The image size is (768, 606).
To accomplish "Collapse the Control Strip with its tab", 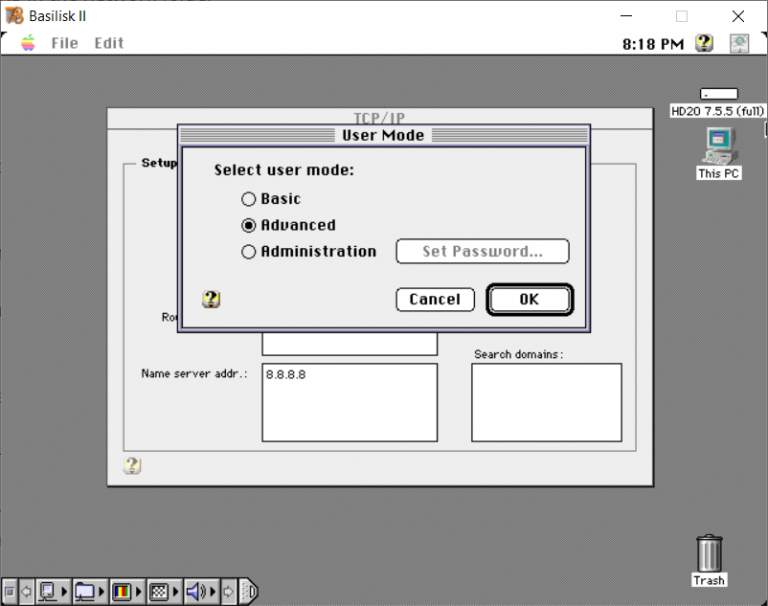I will coord(248,592).
